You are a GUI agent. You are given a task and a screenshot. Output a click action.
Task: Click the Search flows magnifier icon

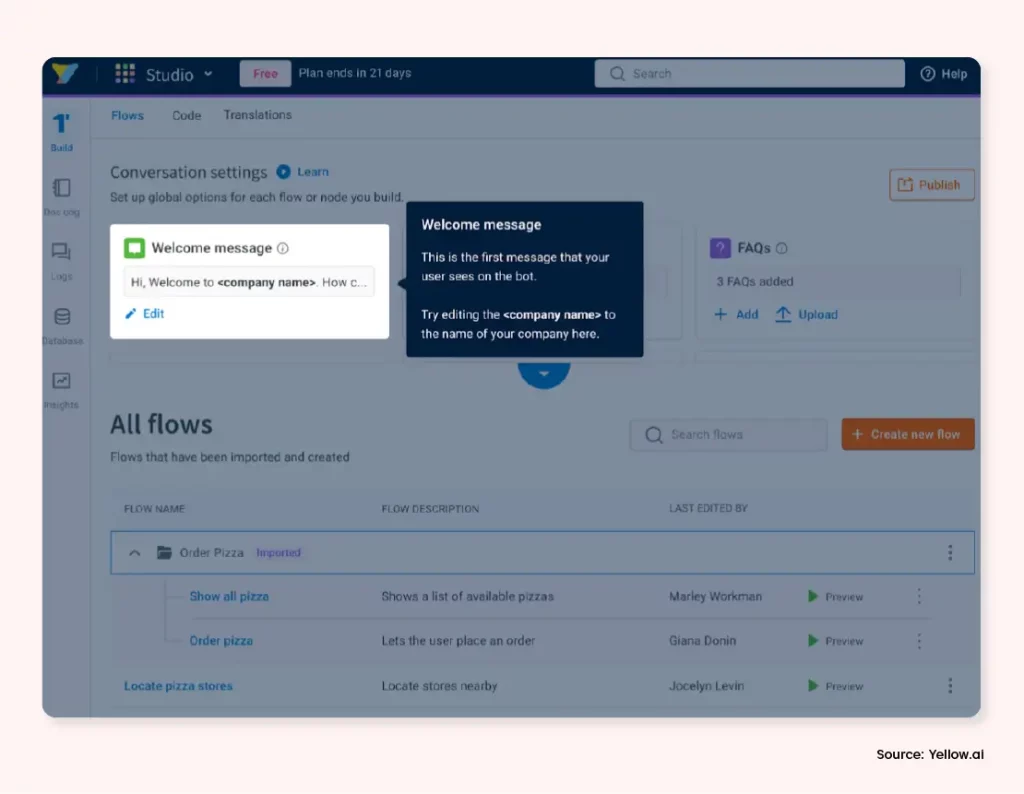(653, 435)
